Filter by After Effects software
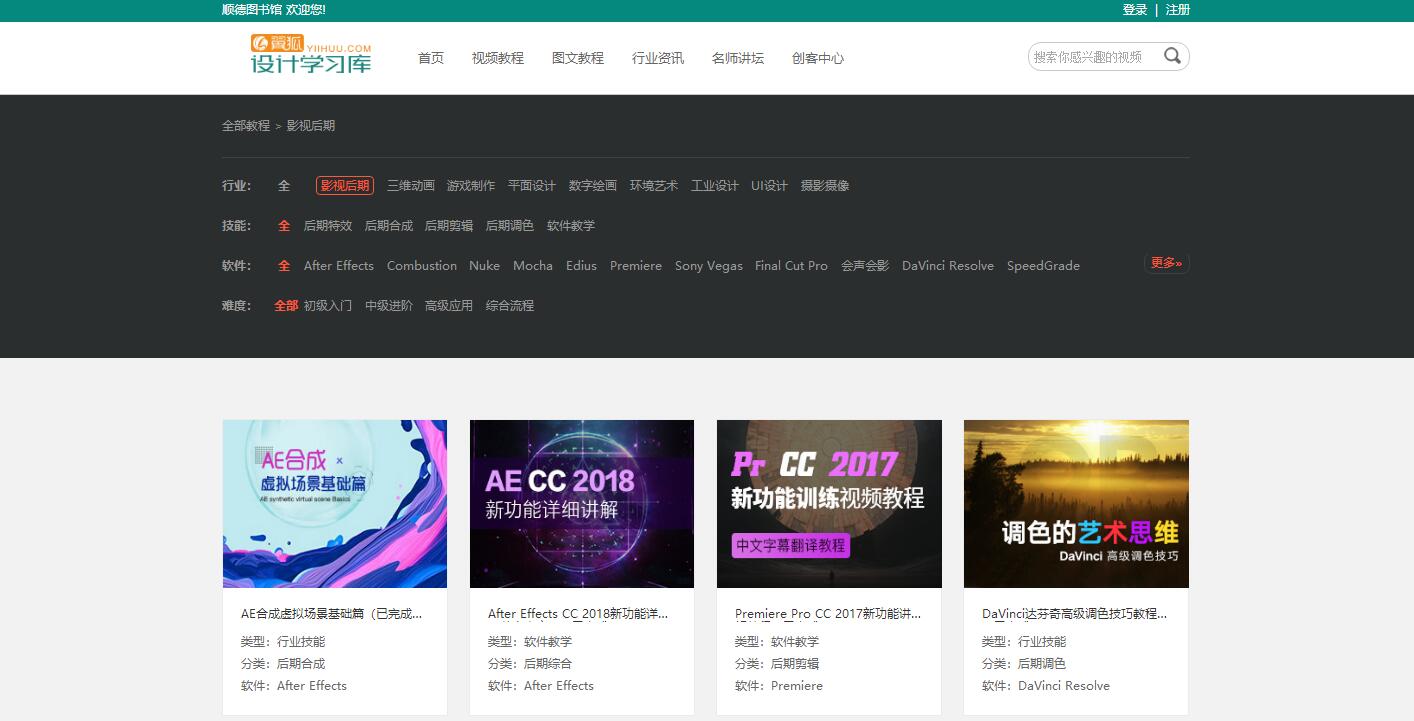Screen dimensions: 1414x721 click(x=339, y=266)
